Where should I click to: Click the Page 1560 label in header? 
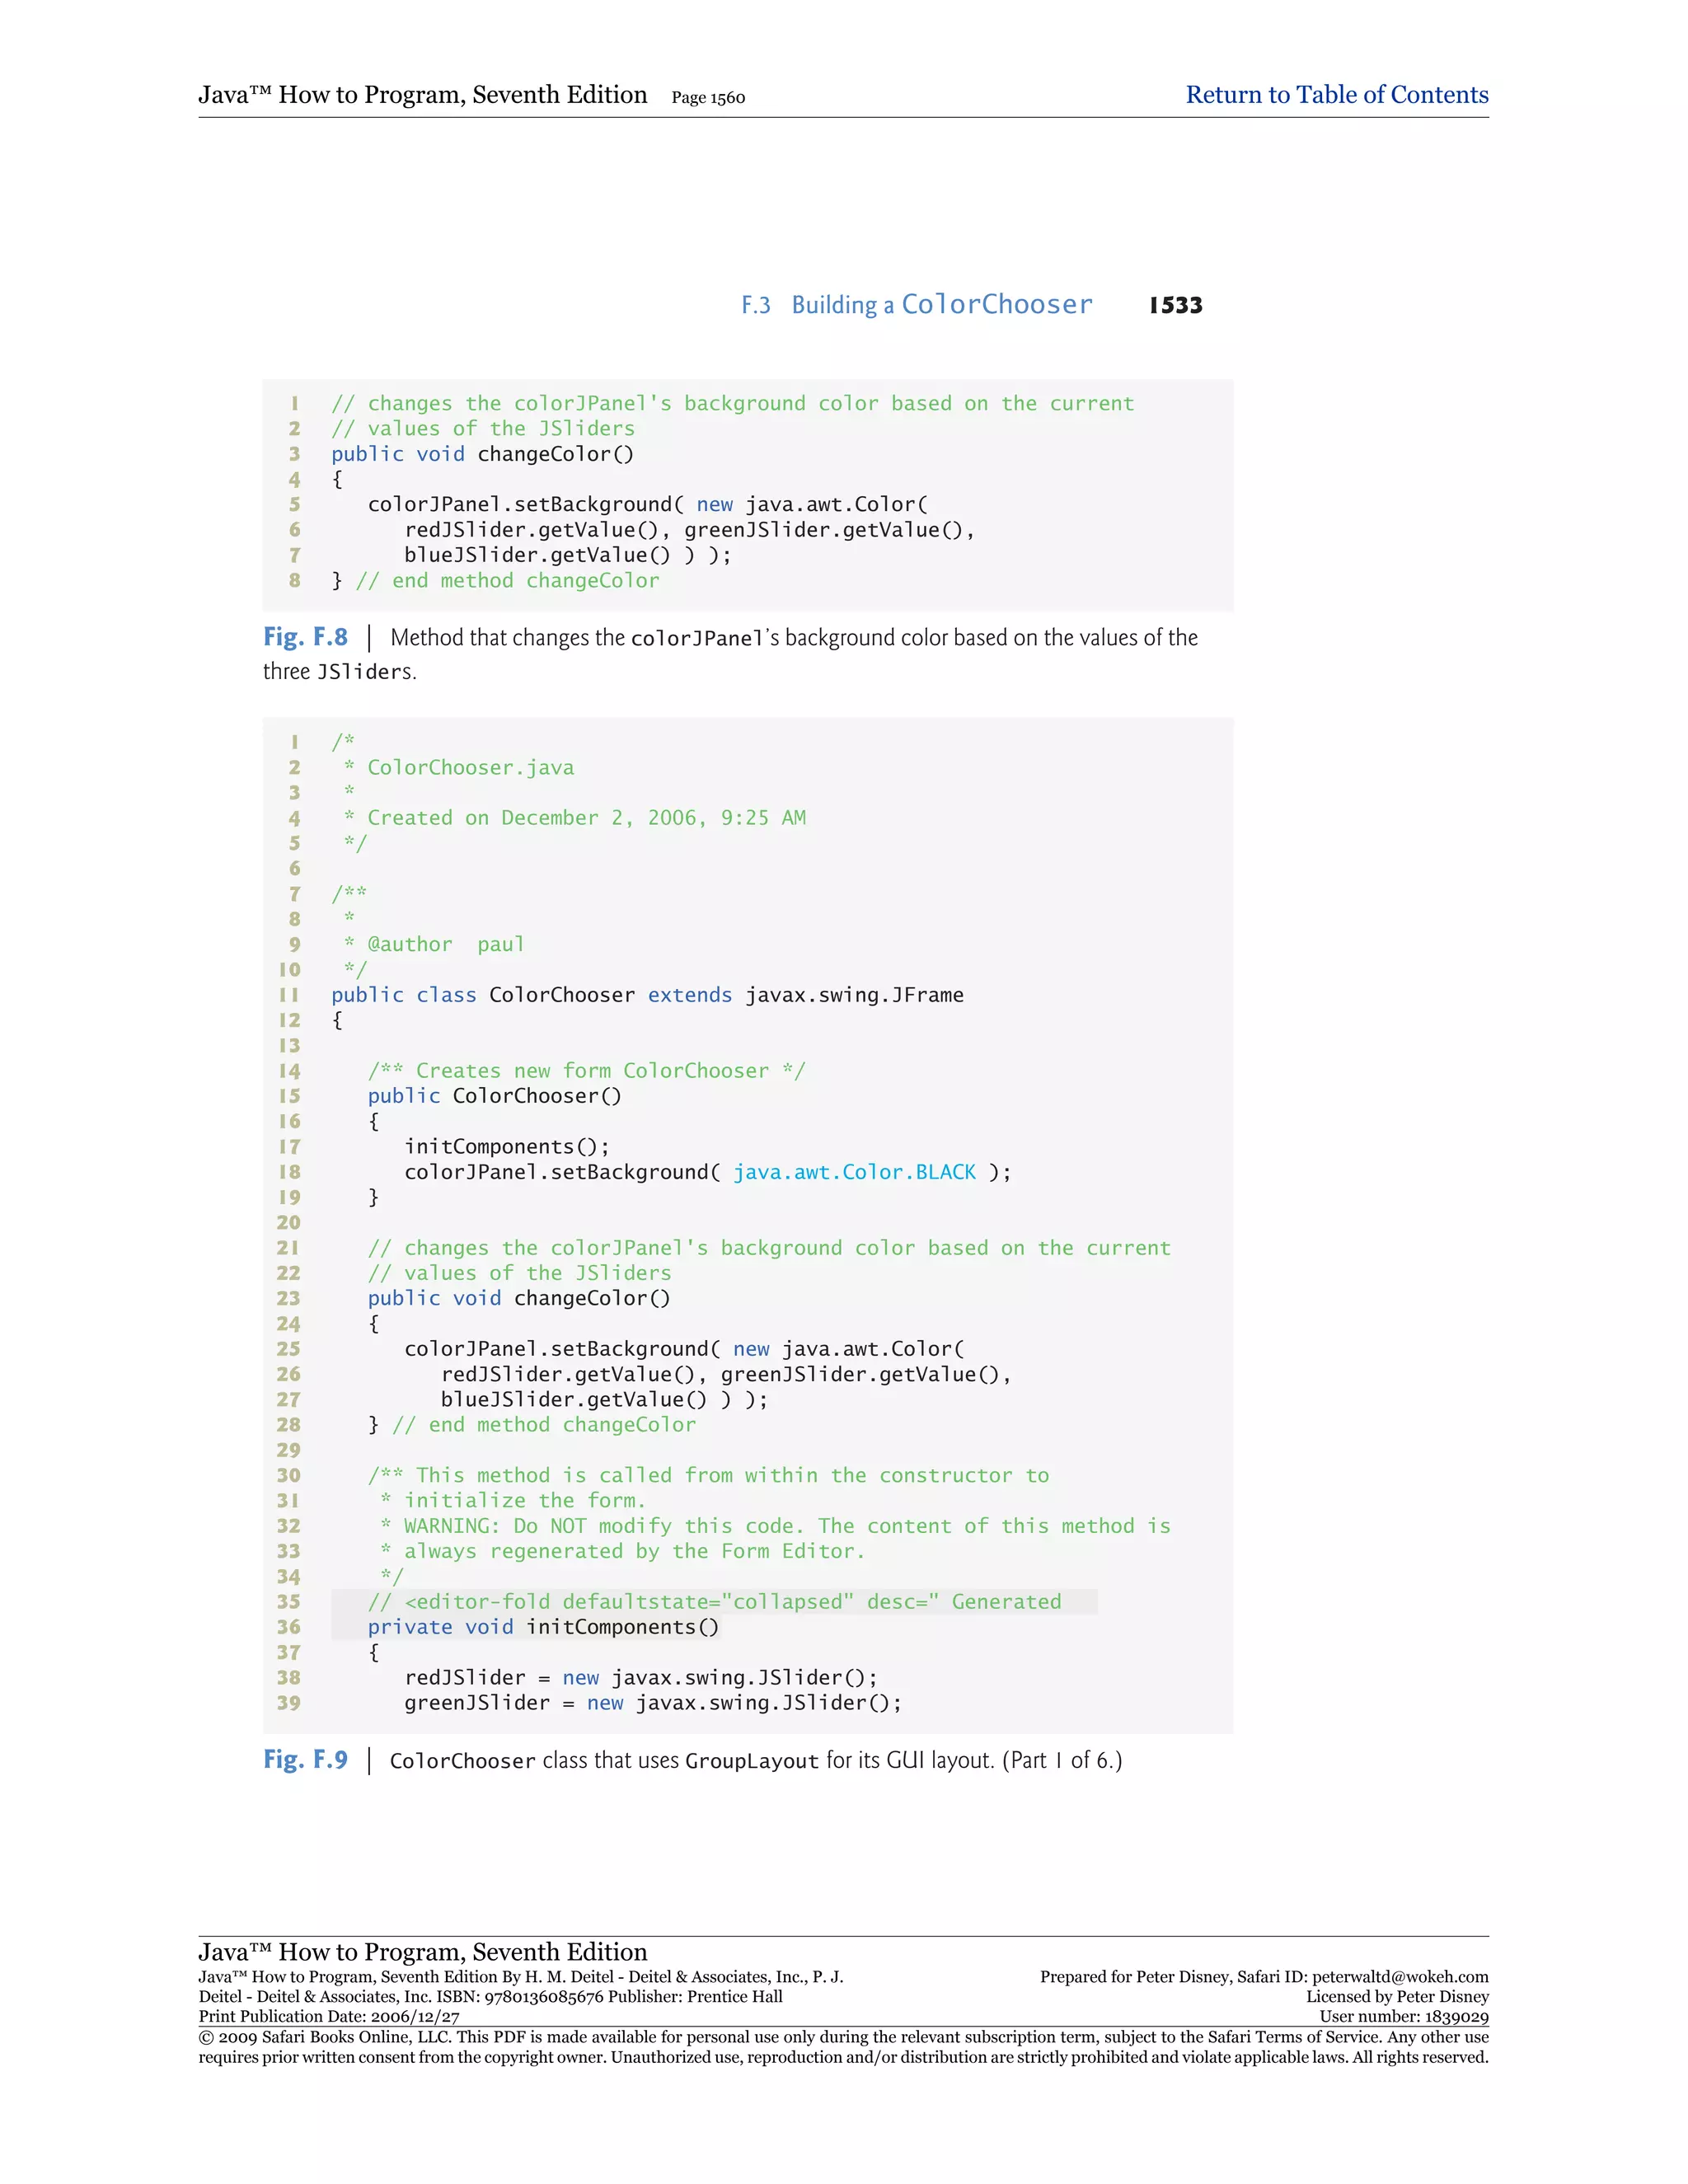[x=708, y=98]
